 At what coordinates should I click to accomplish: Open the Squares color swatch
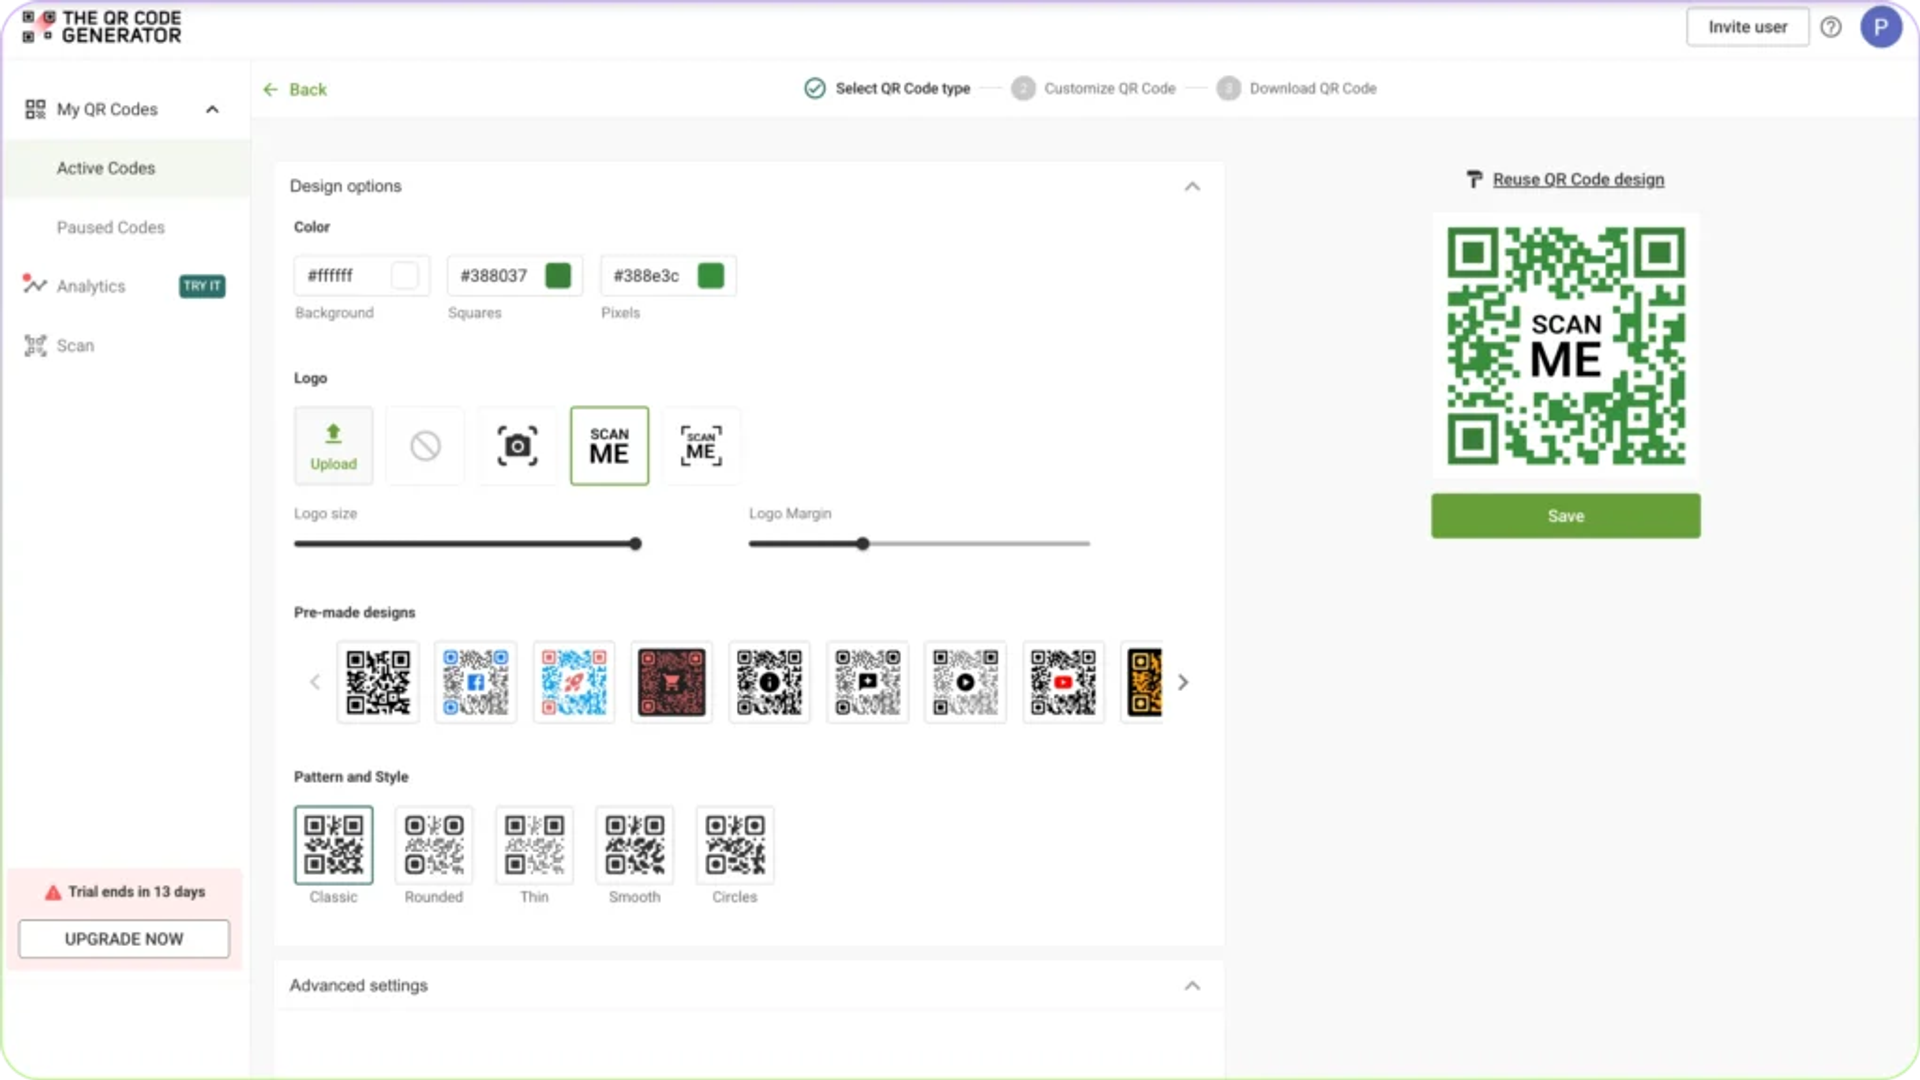(x=558, y=275)
